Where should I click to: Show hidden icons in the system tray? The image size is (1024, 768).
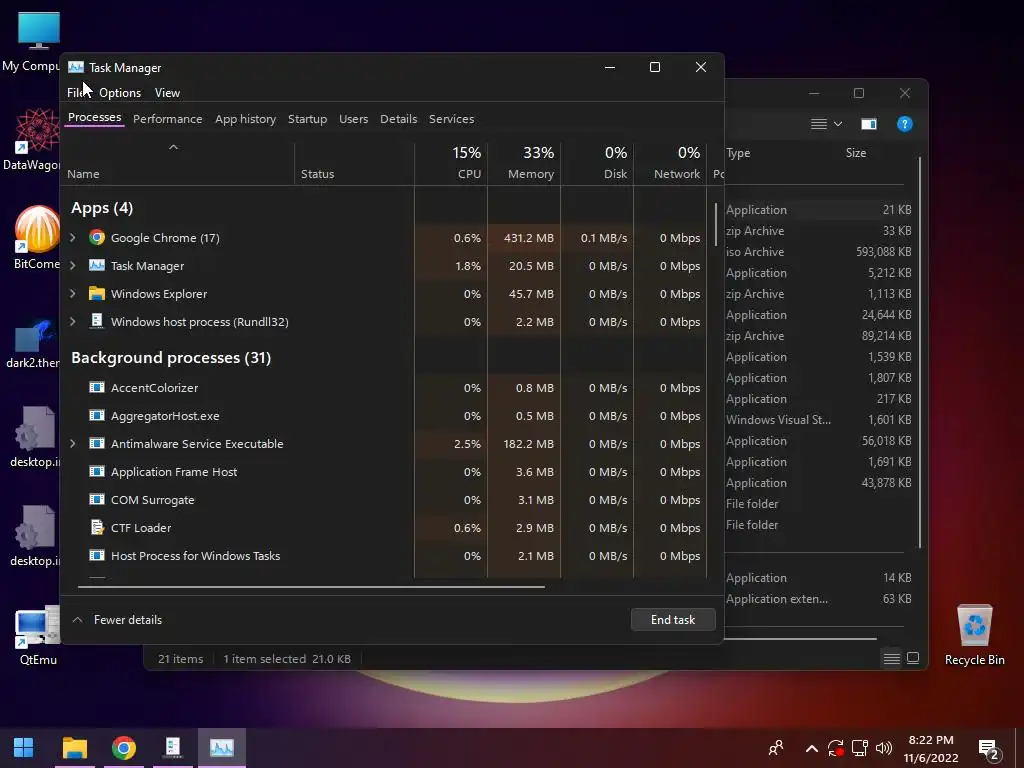(x=811, y=748)
